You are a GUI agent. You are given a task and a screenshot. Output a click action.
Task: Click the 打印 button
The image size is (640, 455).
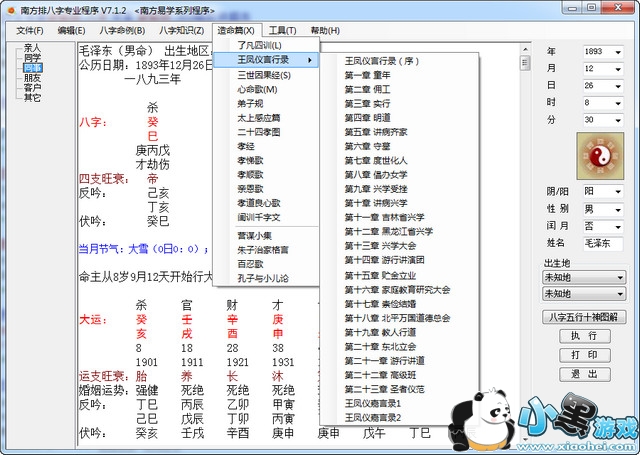(x=584, y=355)
